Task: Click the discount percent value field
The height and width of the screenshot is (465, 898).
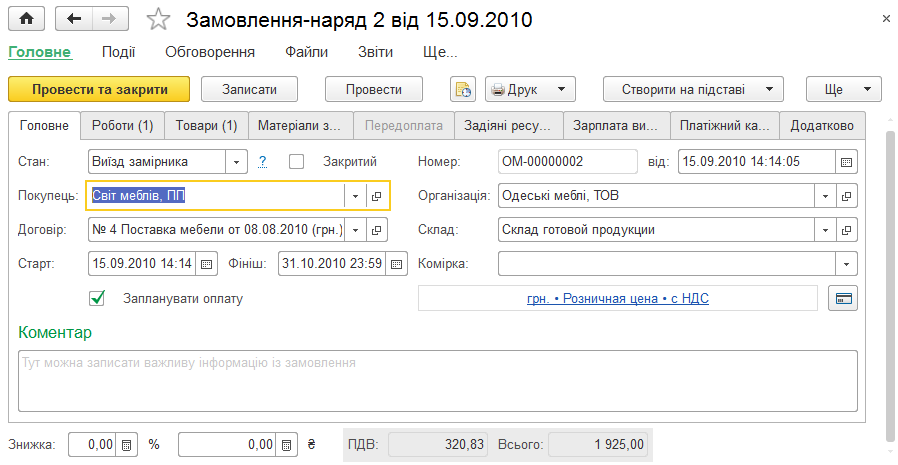Action: [x=93, y=444]
